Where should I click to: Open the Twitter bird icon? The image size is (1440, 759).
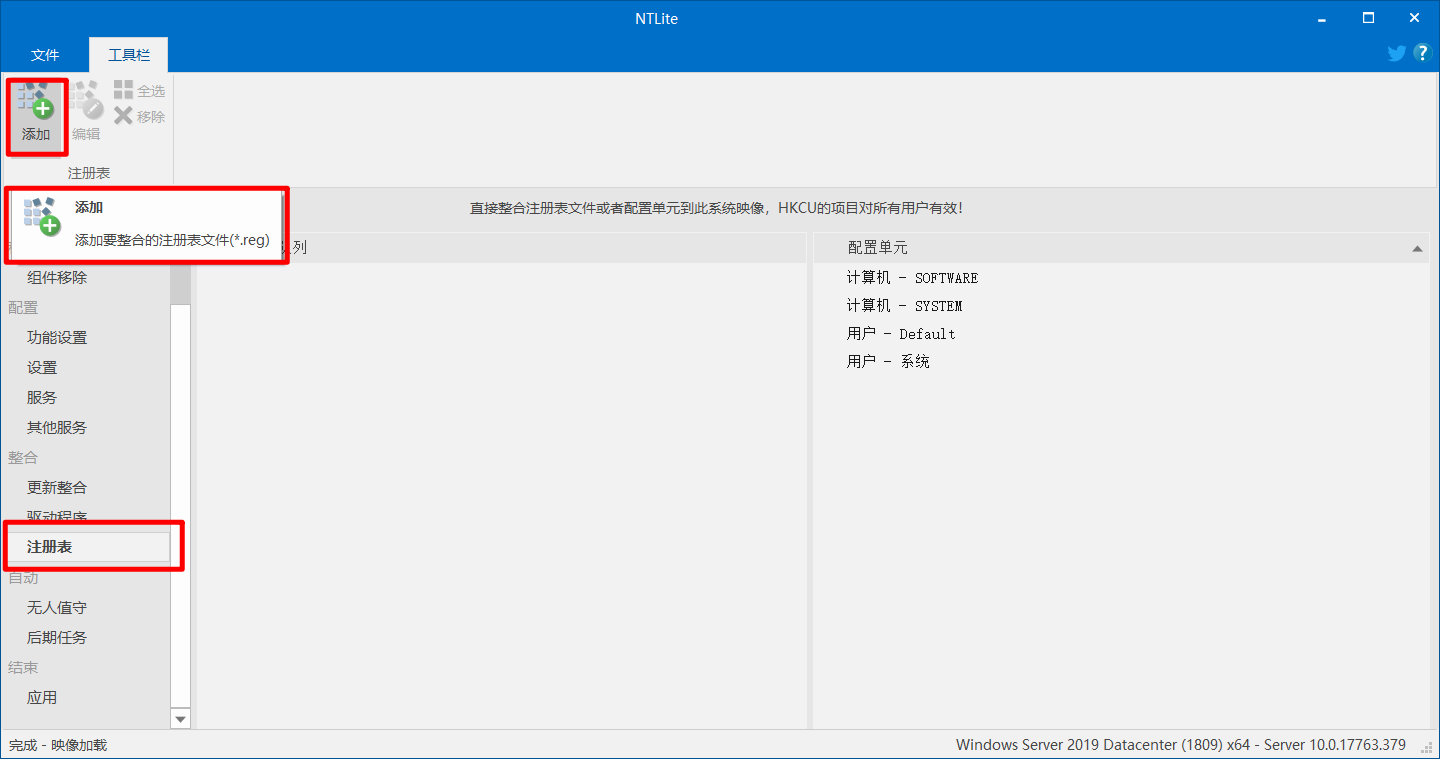click(1396, 53)
